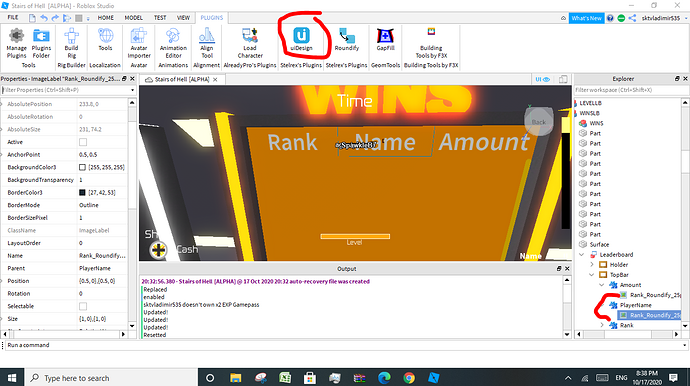Close the Output panel
Screen dimensions: 690x386
(567, 268)
